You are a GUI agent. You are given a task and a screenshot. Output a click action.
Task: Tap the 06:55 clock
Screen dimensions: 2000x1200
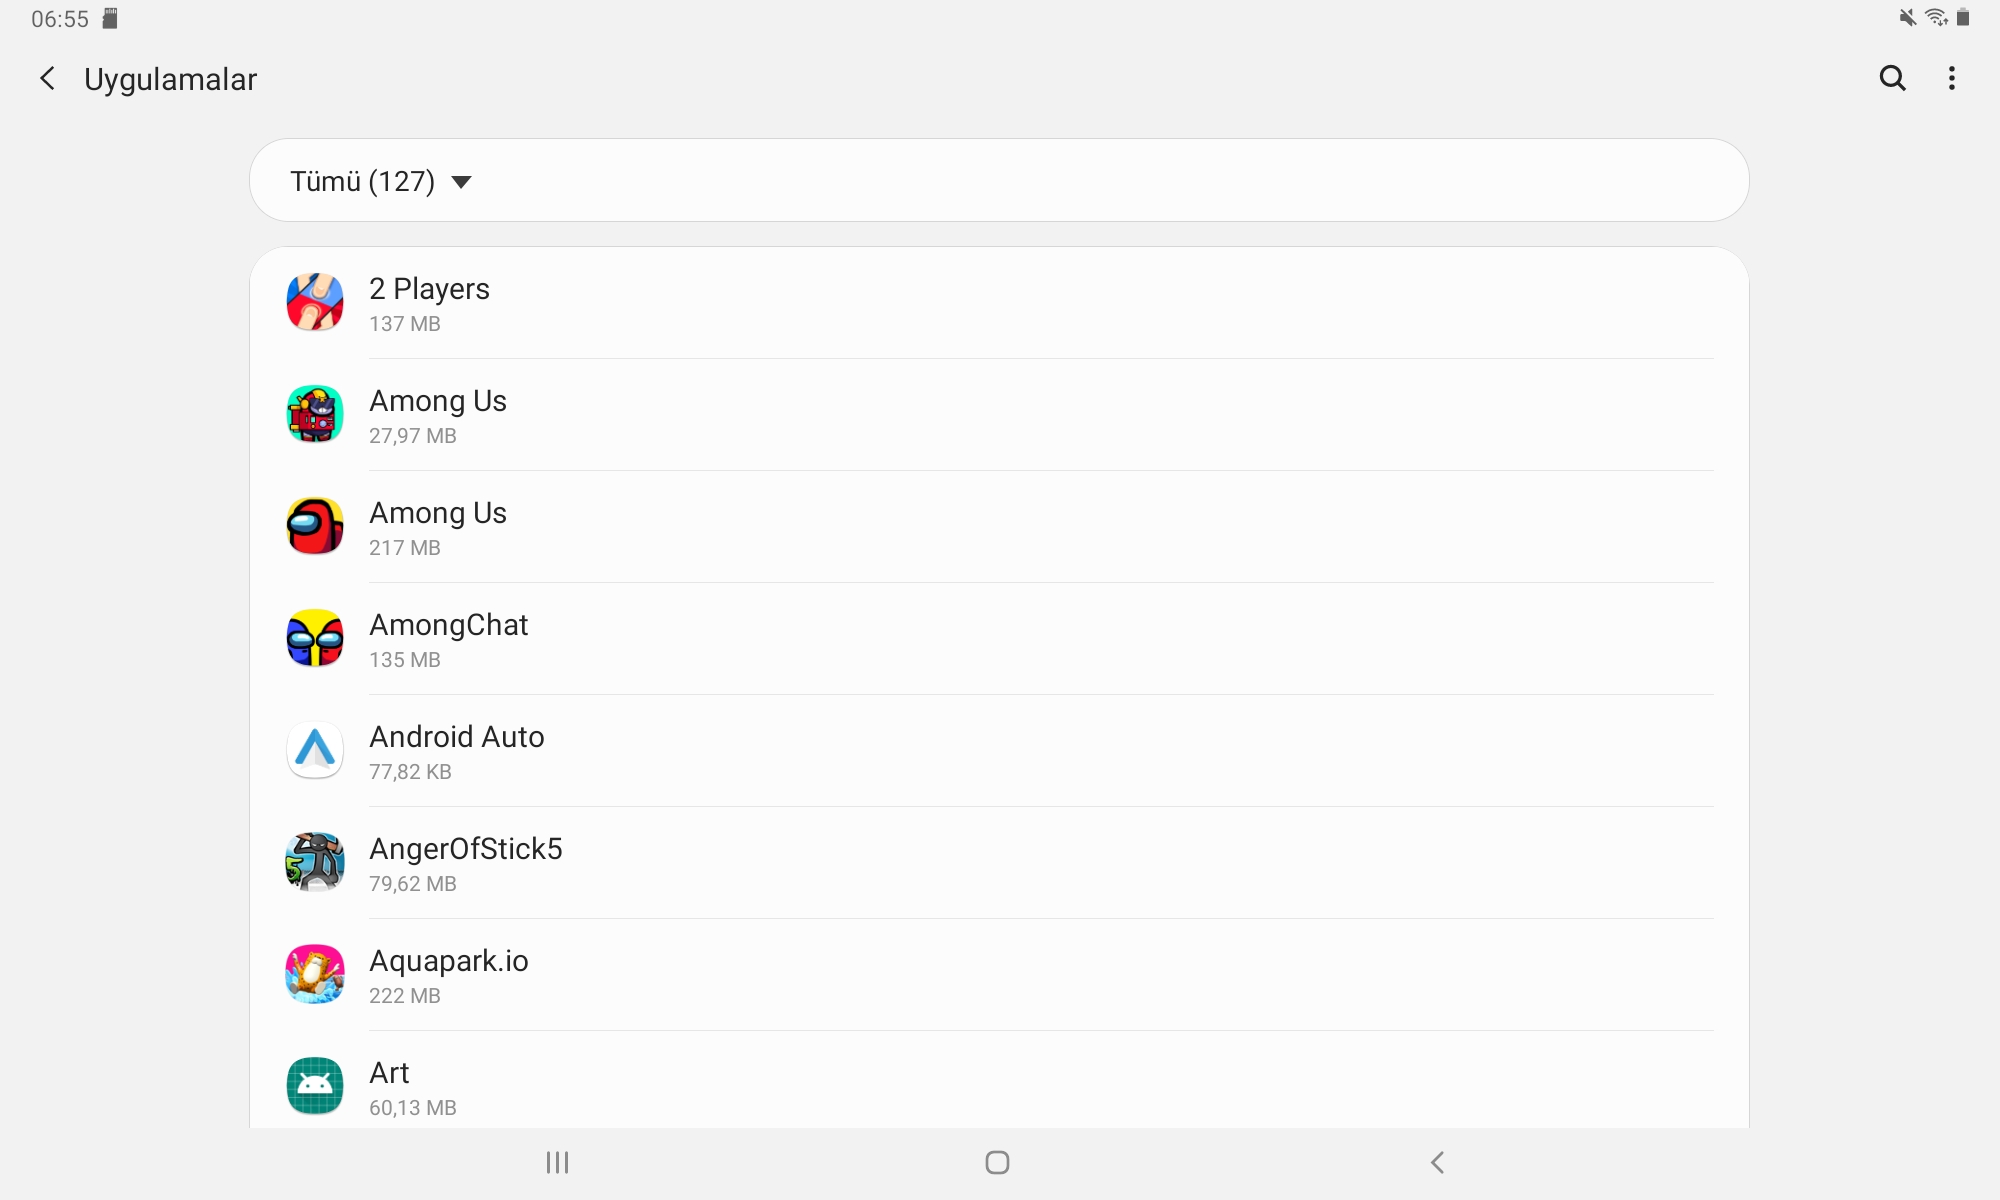coord(60,19)
